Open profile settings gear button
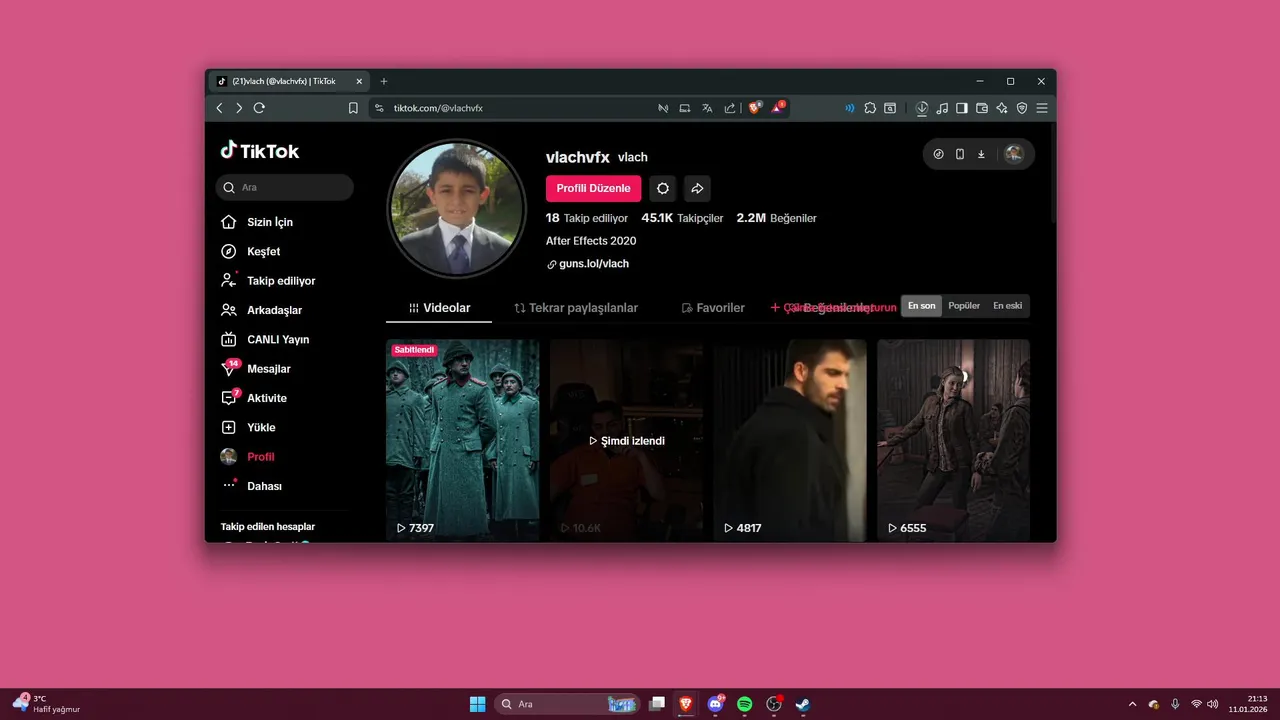The height and width of the screenshot is (720, 1280). [663, 188]
